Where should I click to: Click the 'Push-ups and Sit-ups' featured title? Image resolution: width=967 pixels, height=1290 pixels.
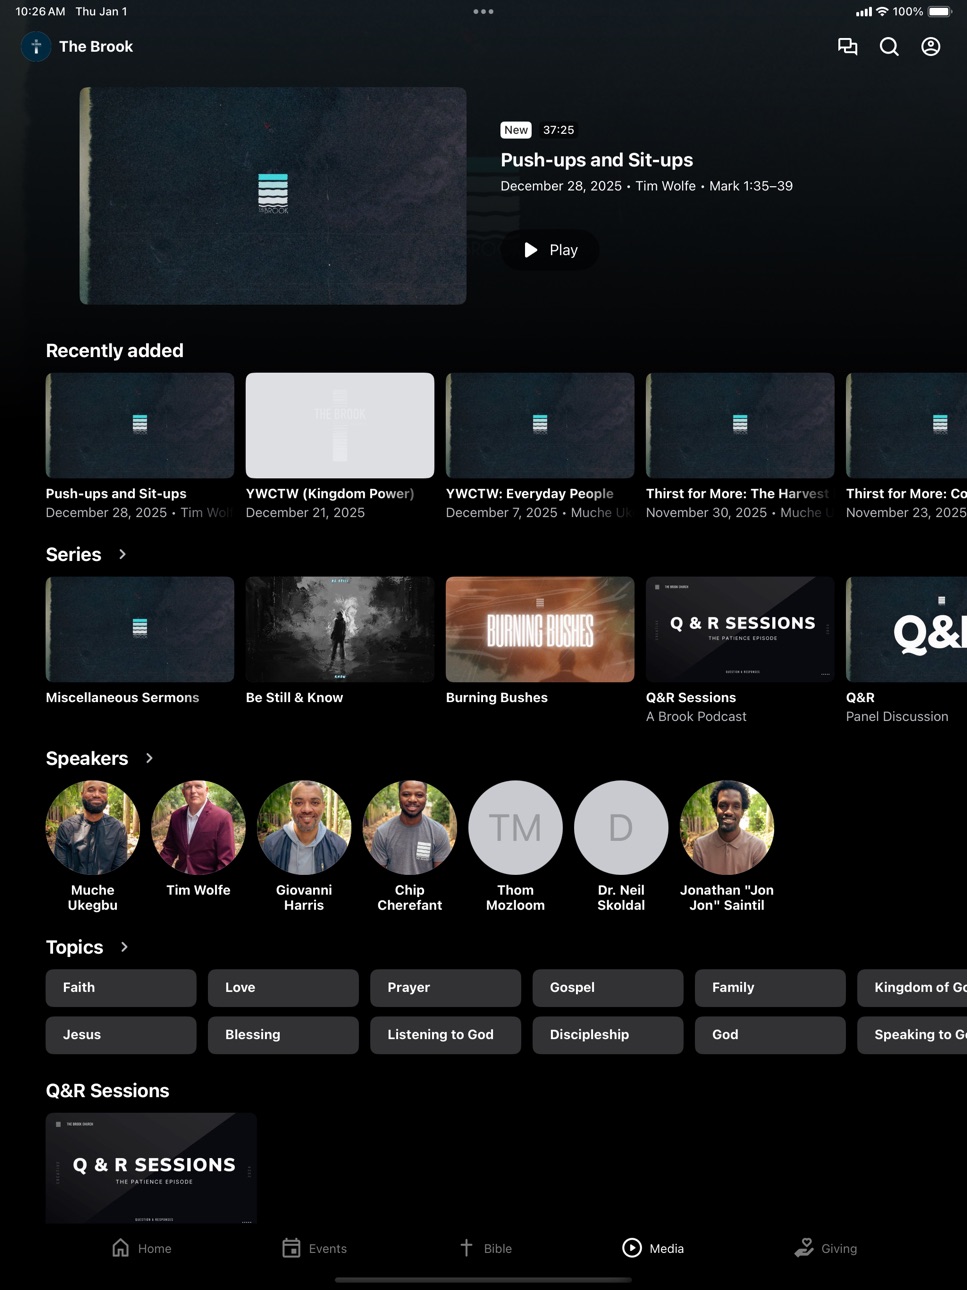coord(597,160)
